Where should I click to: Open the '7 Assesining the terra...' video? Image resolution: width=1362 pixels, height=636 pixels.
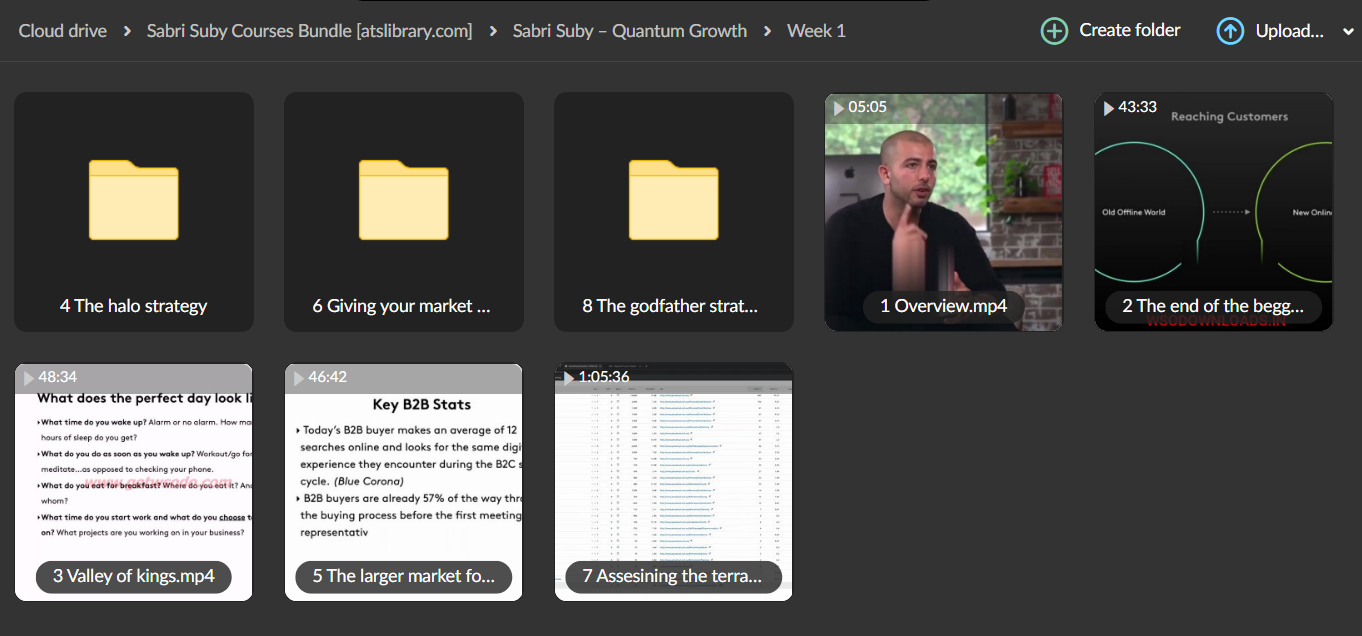coord(674,482)
